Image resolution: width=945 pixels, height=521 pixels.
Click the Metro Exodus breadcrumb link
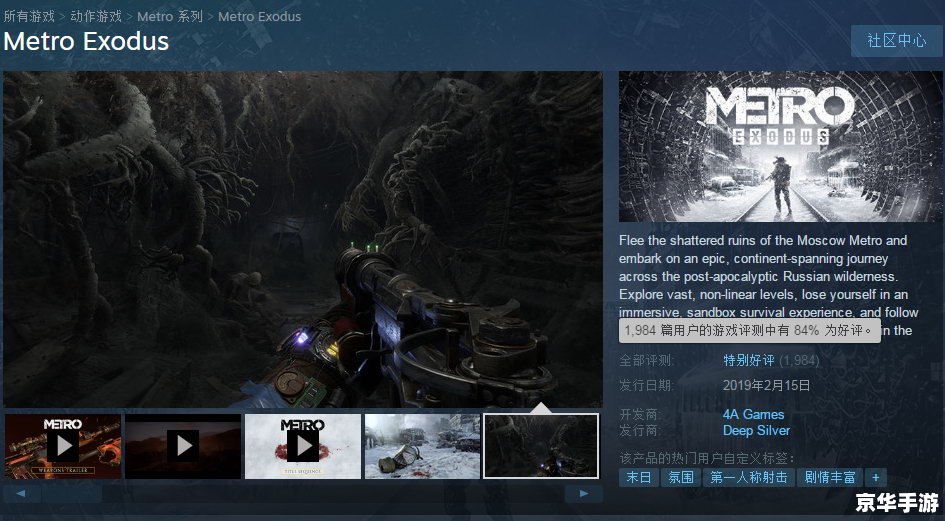[x=259, y=16]
